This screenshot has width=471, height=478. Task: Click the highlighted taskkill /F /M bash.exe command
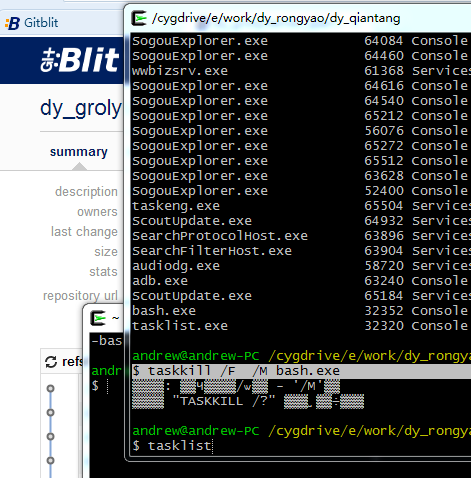[236, 371]
